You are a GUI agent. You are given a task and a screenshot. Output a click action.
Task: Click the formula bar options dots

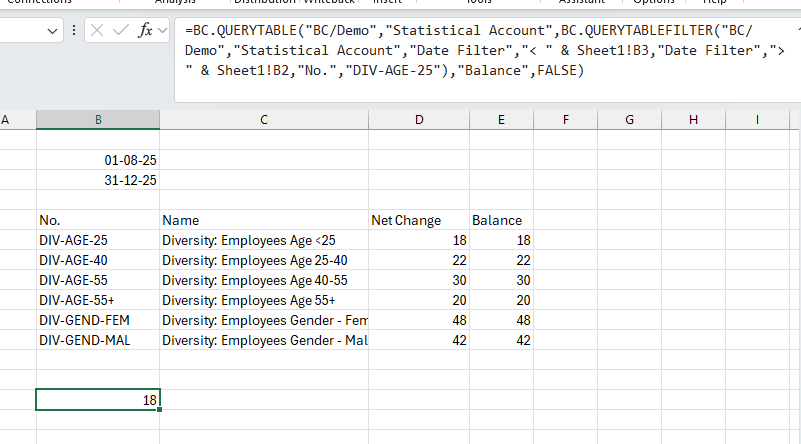74,31
